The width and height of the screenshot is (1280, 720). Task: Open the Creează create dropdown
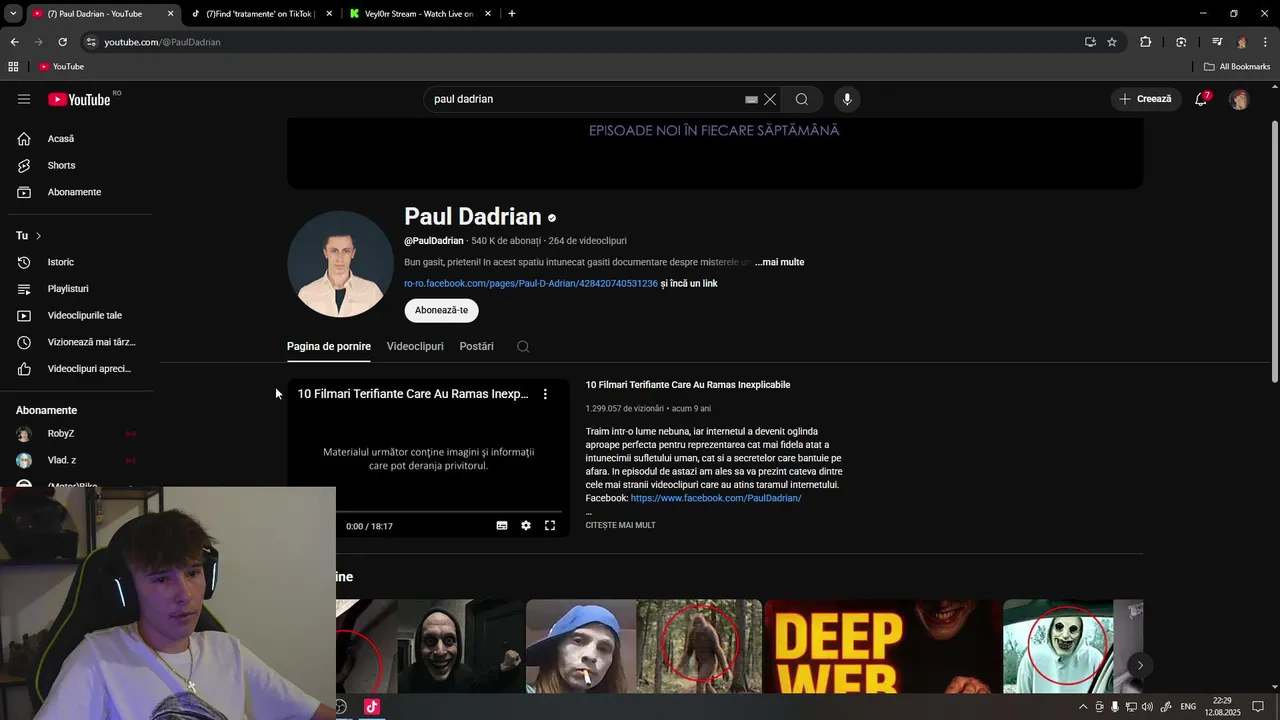(1146, 99)
